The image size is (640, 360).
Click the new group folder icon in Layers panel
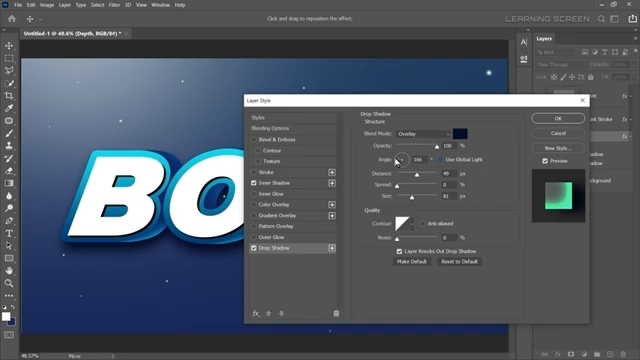pos(597,354)
